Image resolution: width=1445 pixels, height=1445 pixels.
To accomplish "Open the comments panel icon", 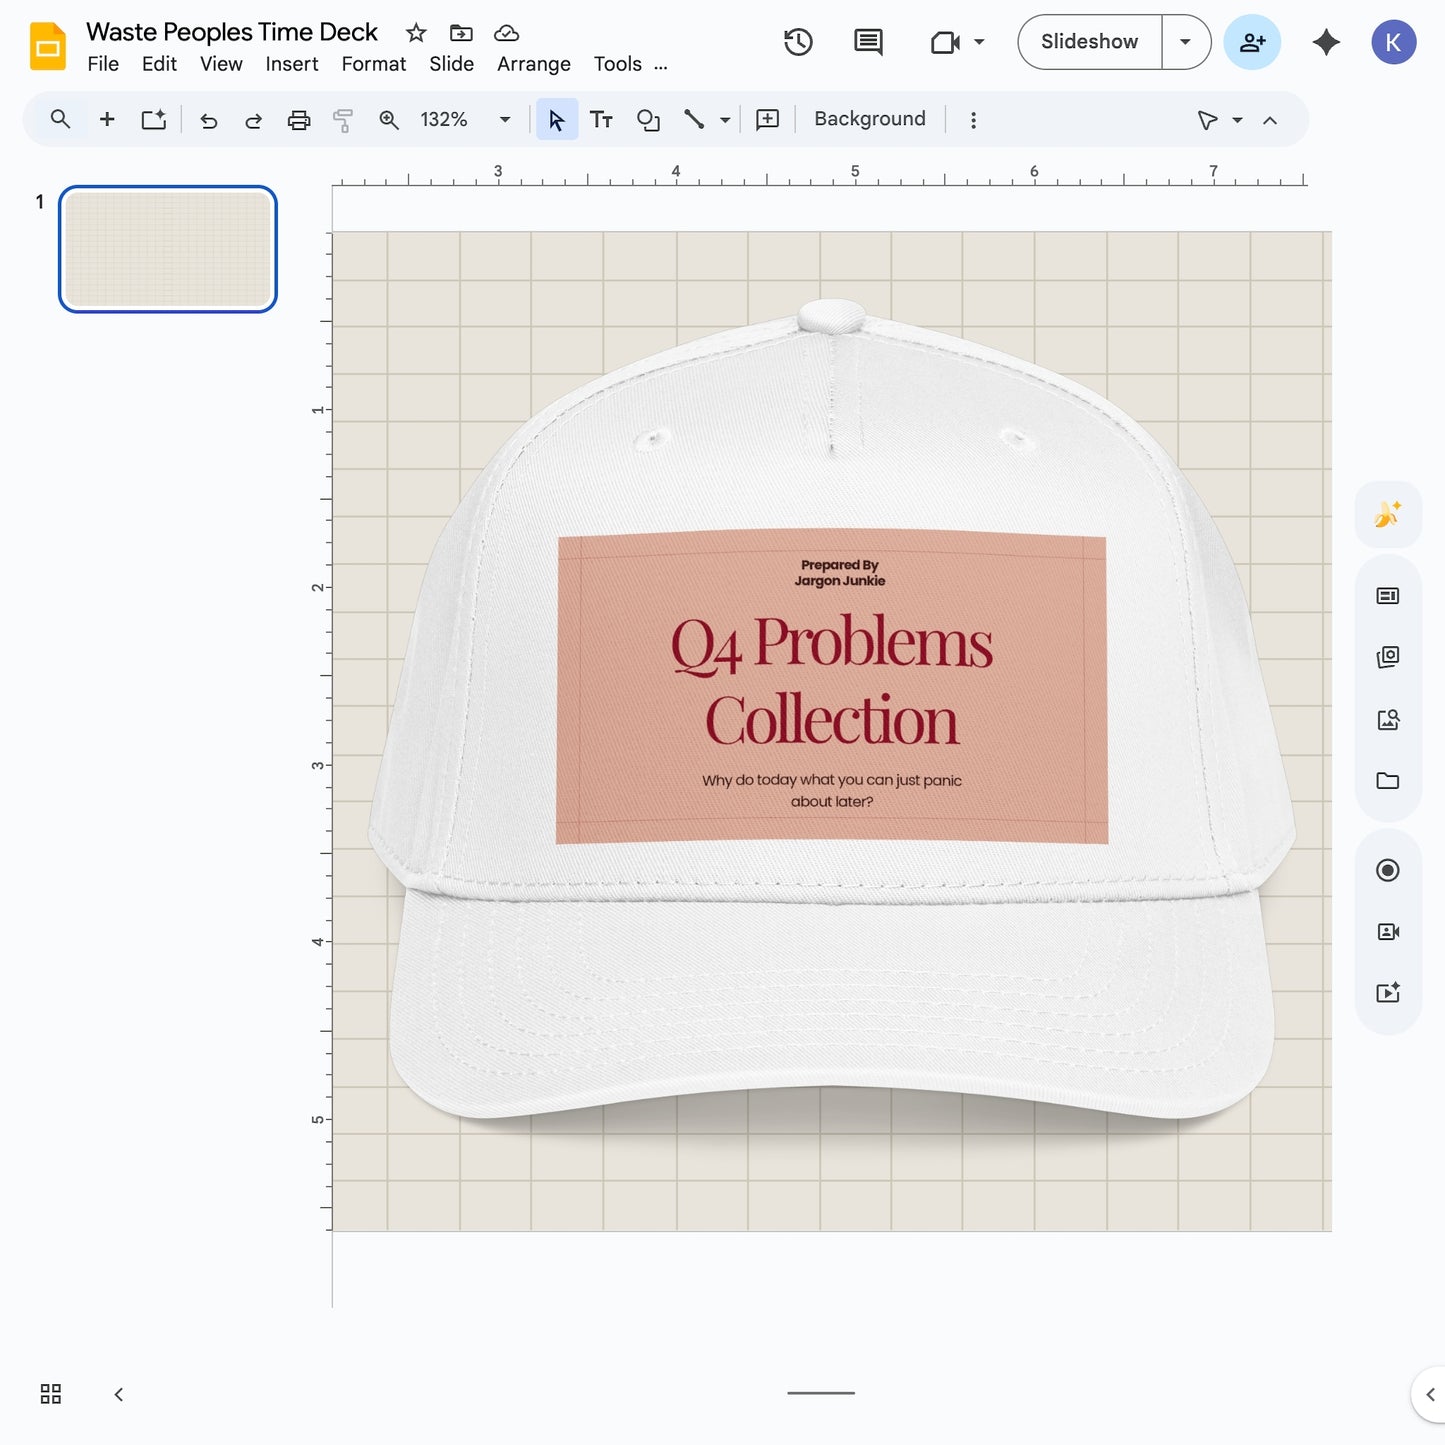I will (x=868, y=42).
